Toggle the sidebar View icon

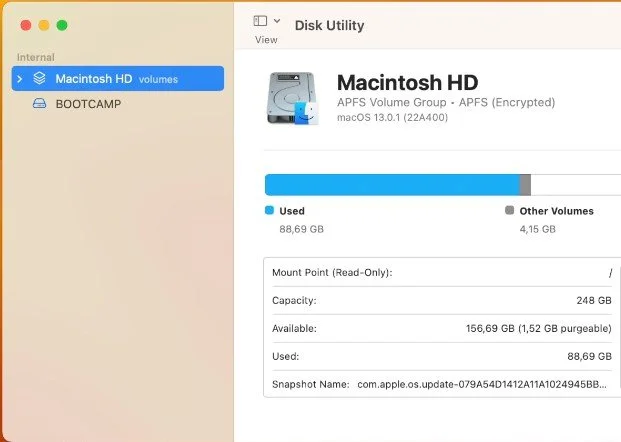pos(260,21)
